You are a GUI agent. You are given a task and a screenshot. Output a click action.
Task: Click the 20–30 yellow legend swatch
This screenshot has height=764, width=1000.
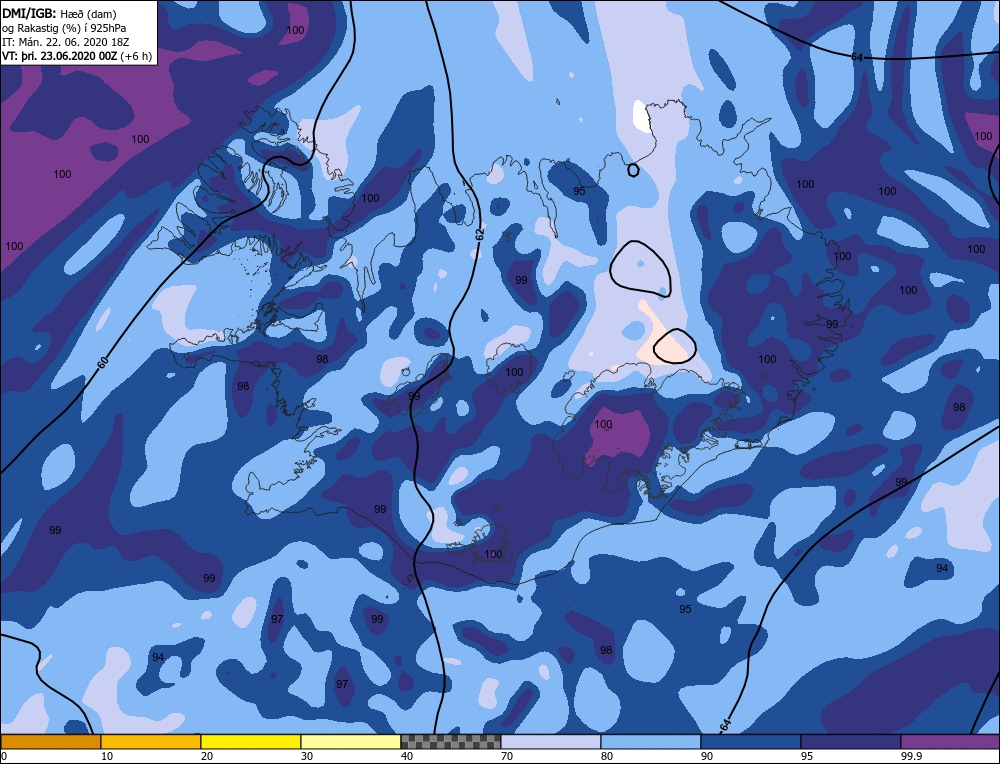point(251,741)
